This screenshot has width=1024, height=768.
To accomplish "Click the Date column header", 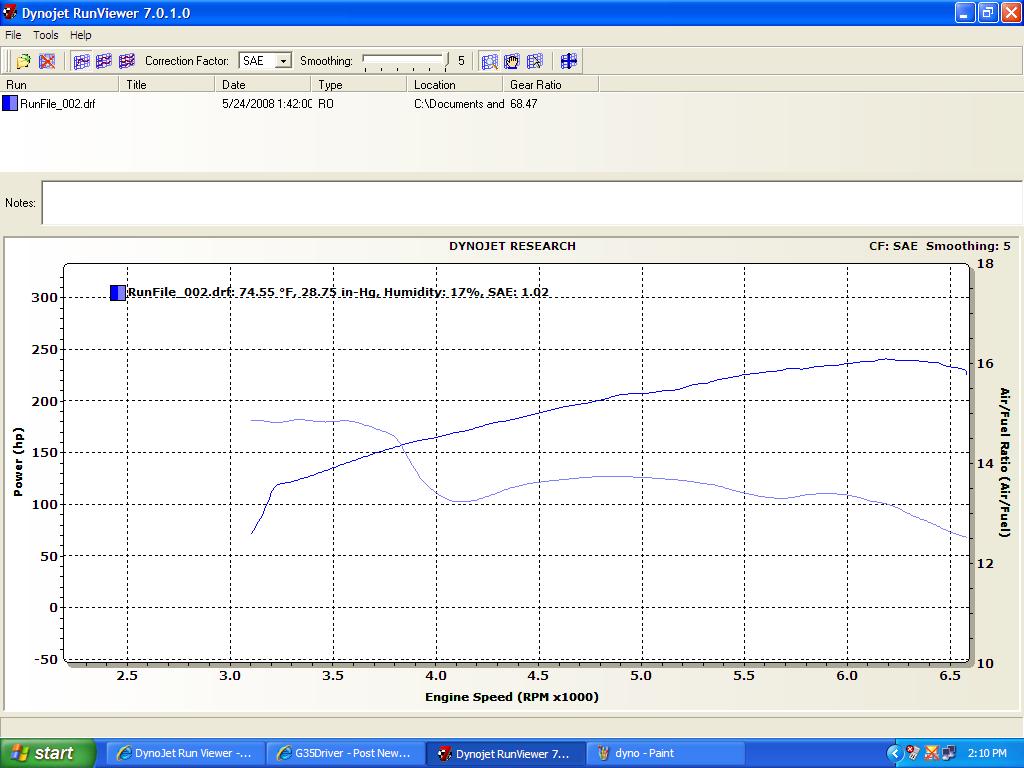I will click(x=262, y=84).
